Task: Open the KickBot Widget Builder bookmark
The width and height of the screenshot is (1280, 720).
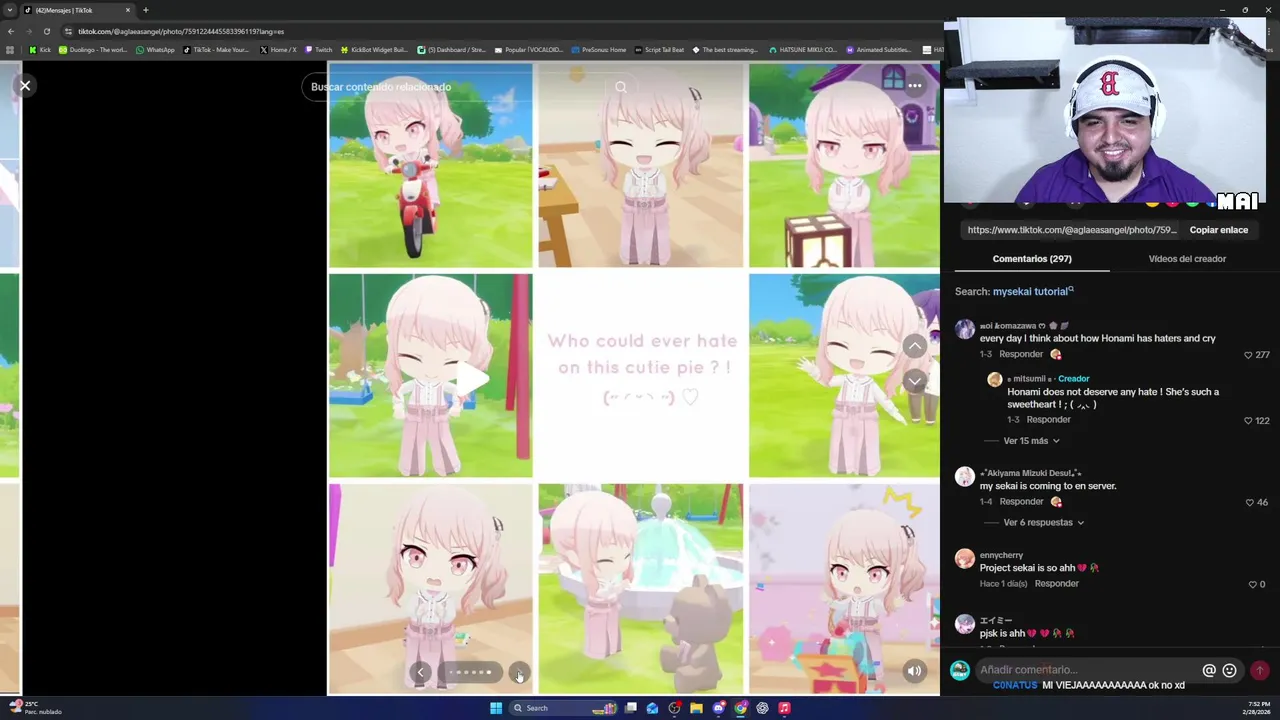Action: pyautogui.click(x=374, y=49)
